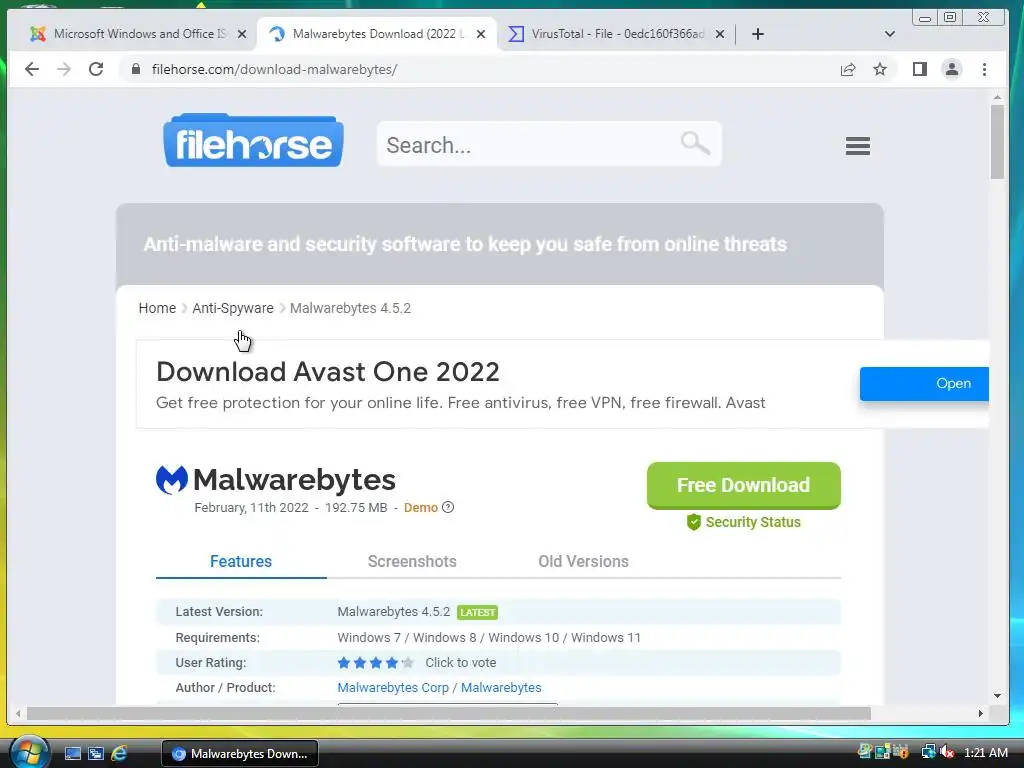Image resolution: width=1024 pixels, height=768 pixels.
Task: Open the Anti-Spyware breadcrumb
Action: tap(232, 308)
